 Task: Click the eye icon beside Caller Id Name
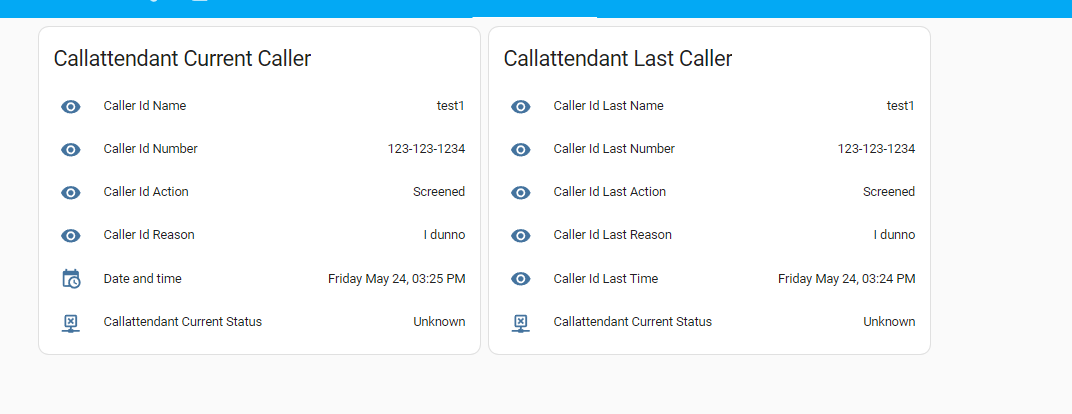coord(71,107)
